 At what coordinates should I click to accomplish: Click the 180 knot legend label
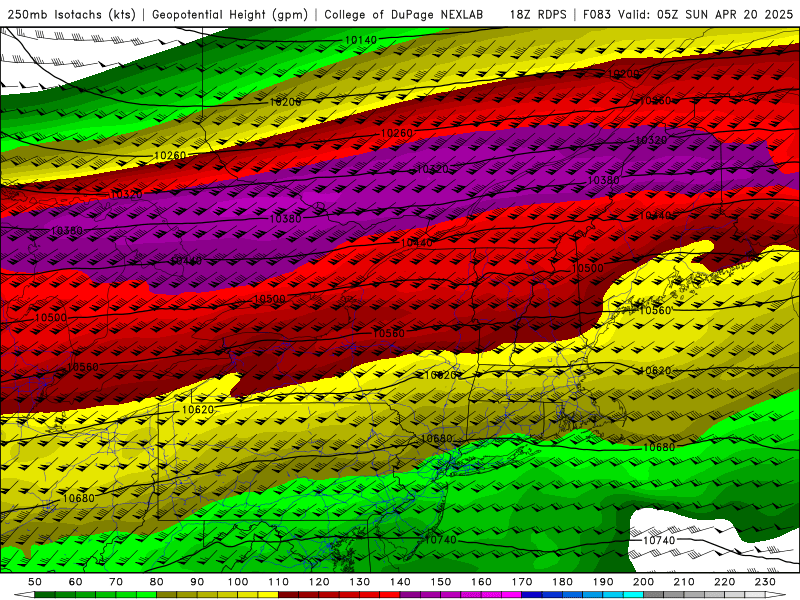click(x=562, y=582)
